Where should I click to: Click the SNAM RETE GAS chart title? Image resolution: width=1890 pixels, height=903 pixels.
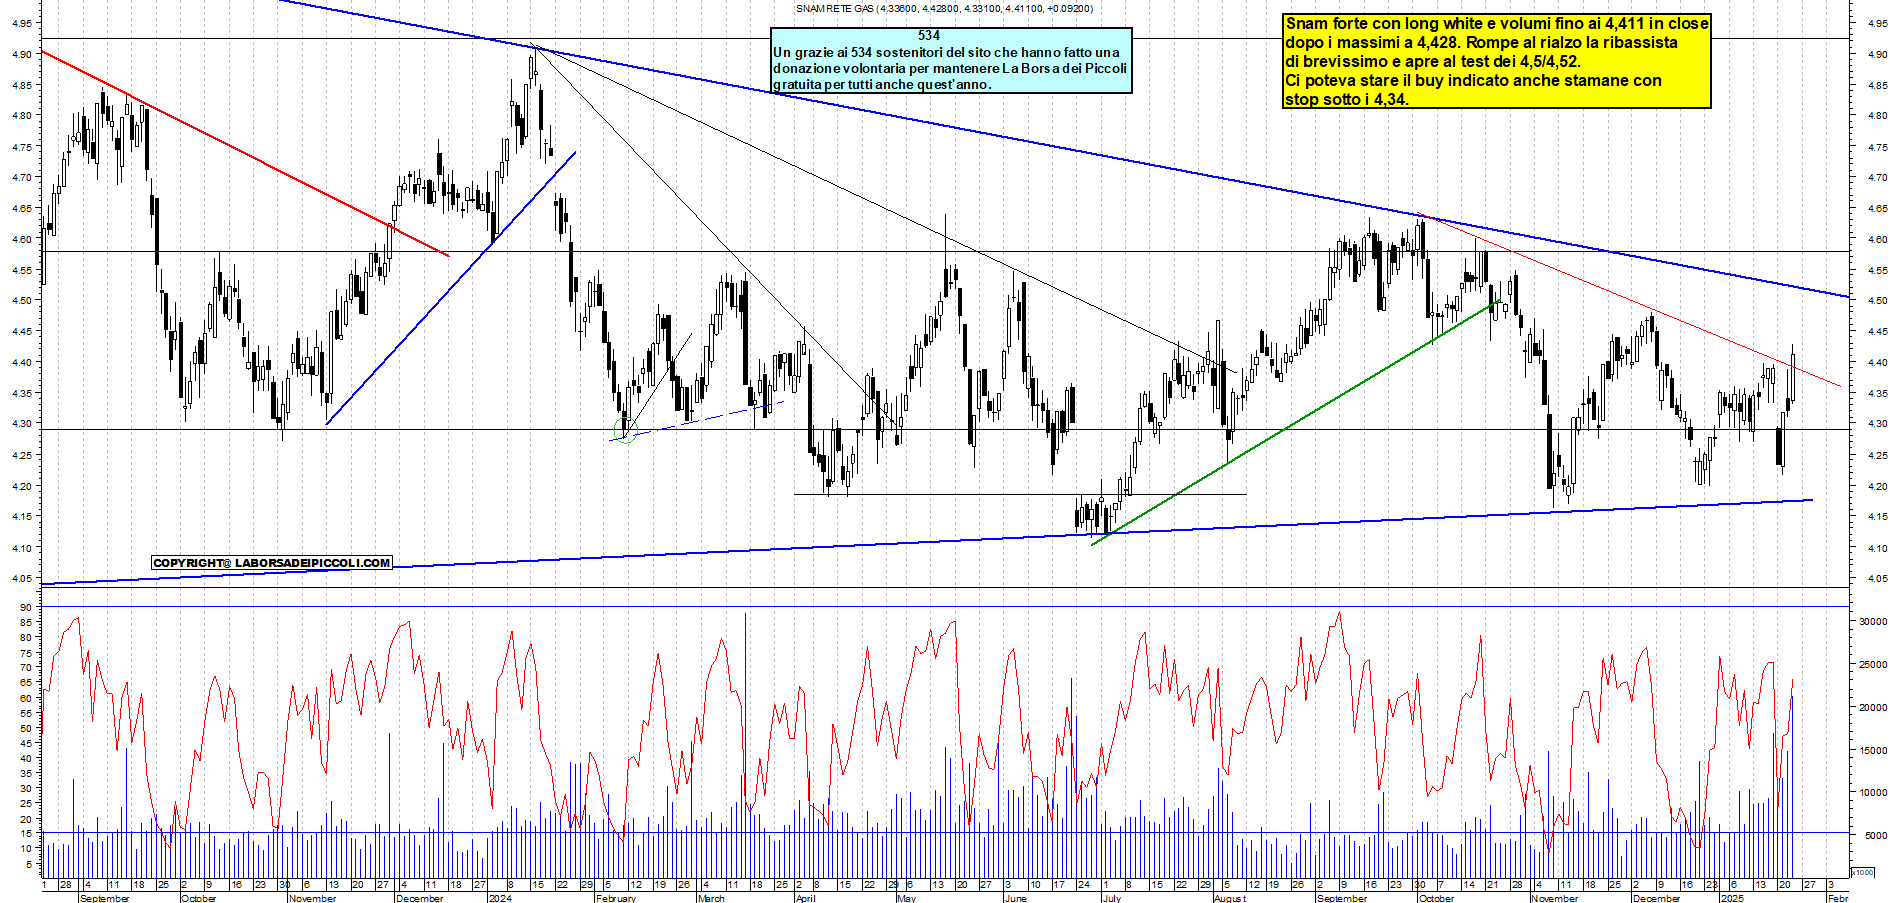point(944,8)
